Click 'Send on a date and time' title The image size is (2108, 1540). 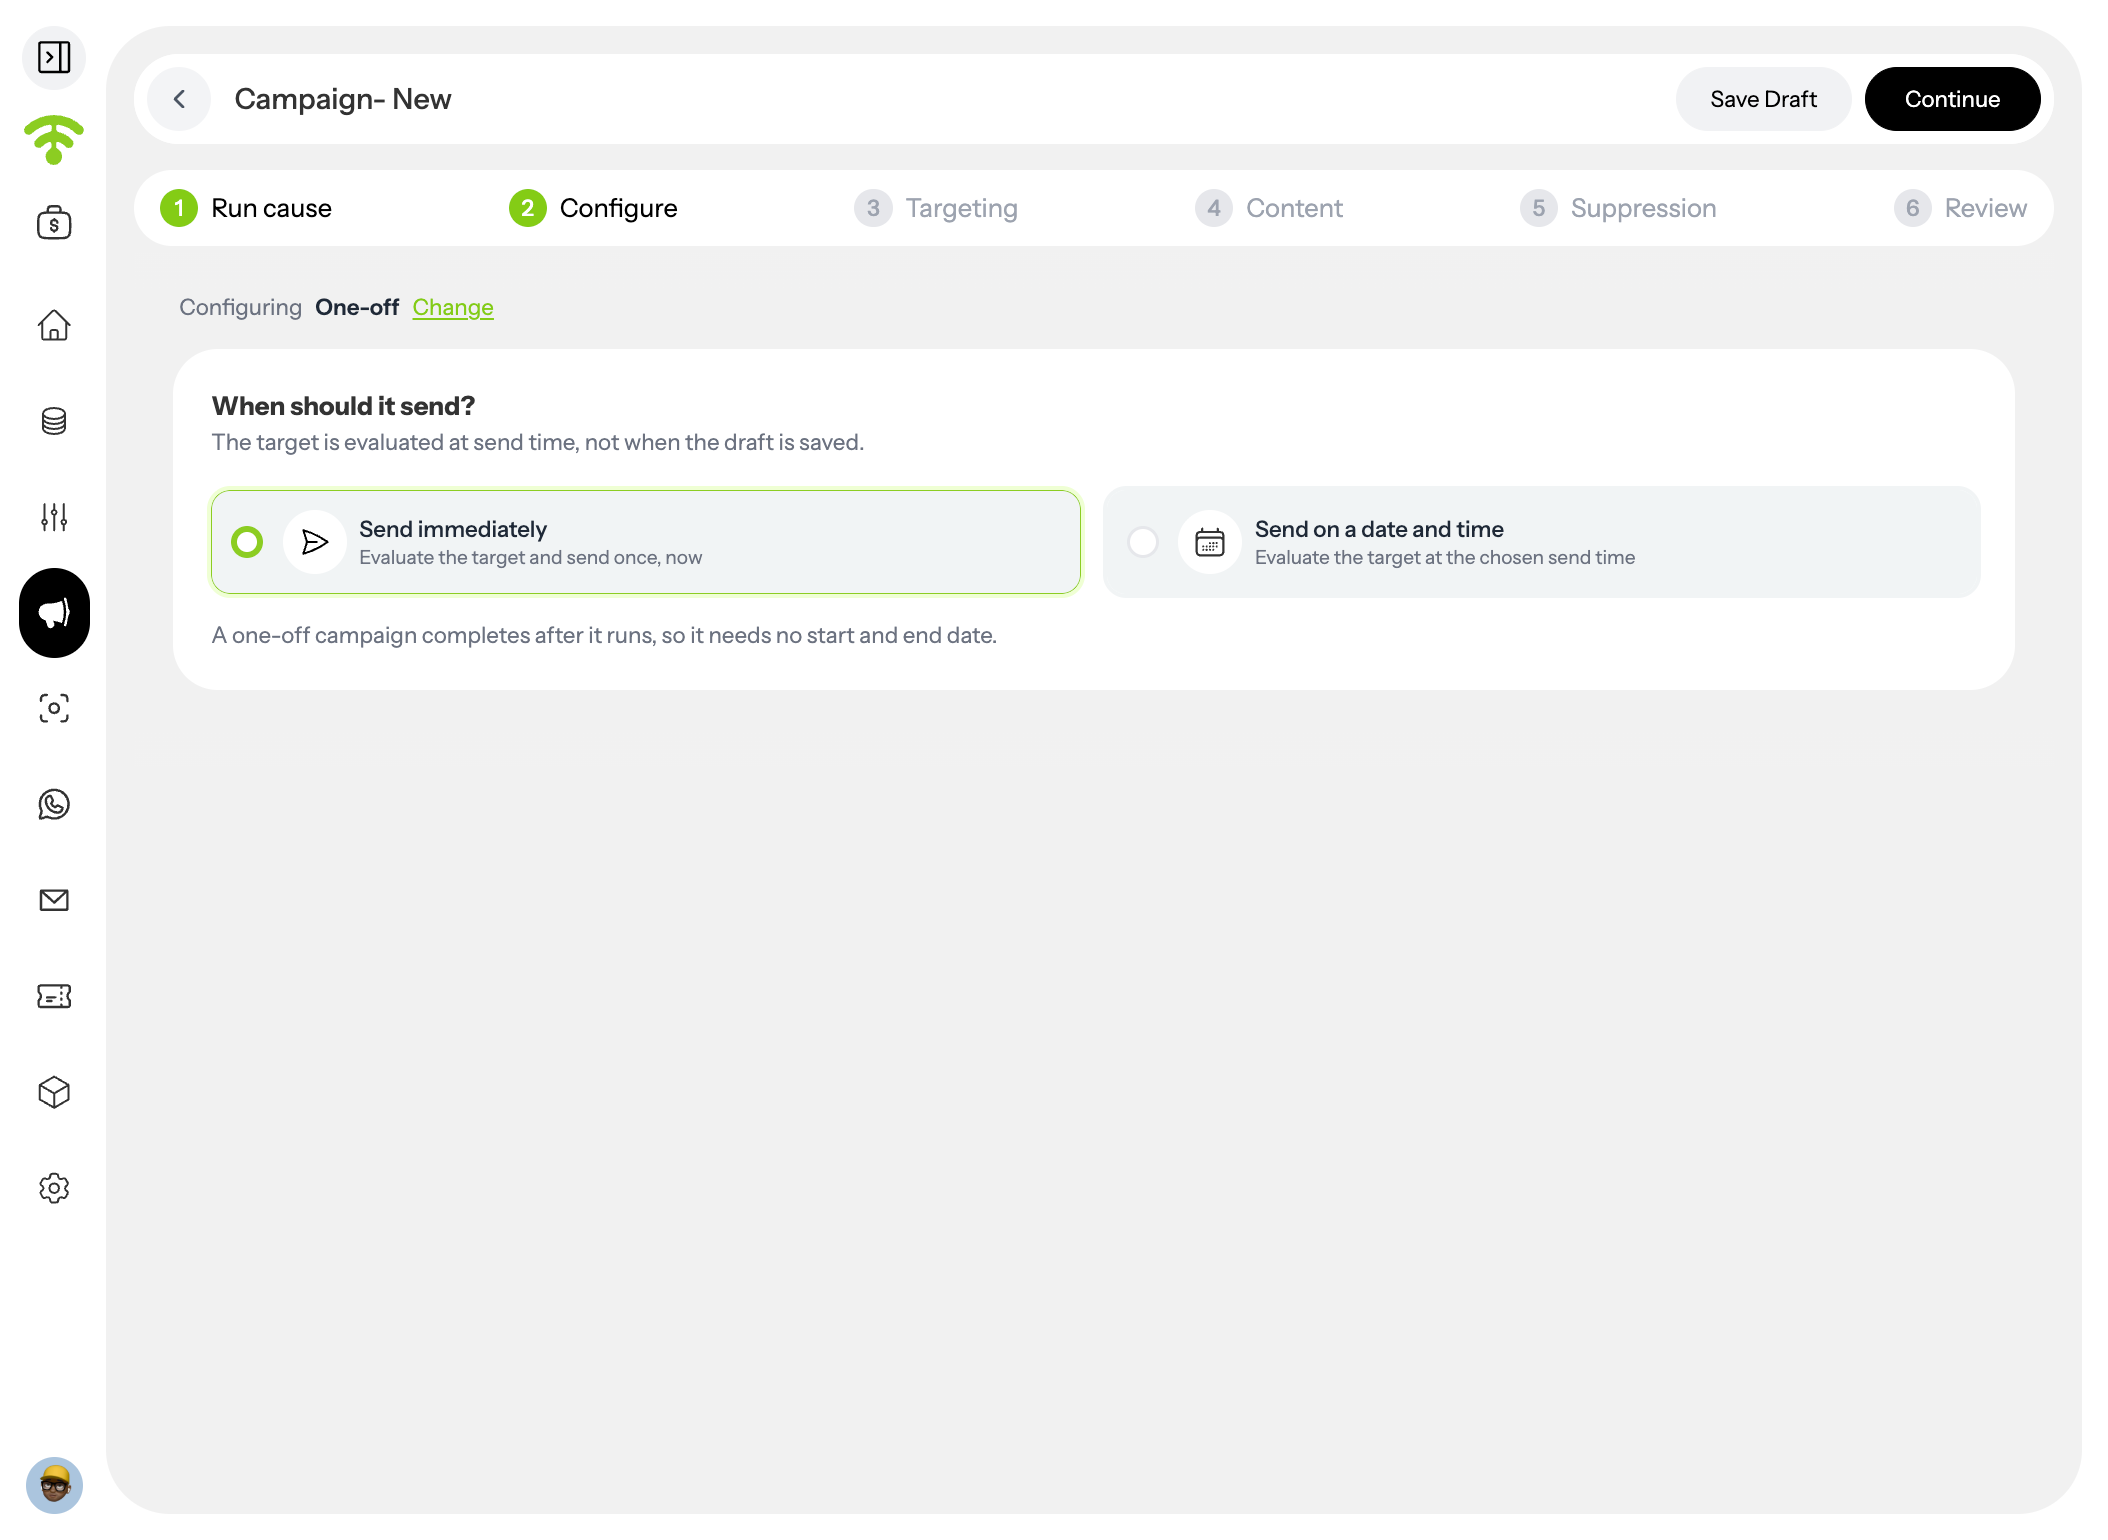(x=1379, y=529)
